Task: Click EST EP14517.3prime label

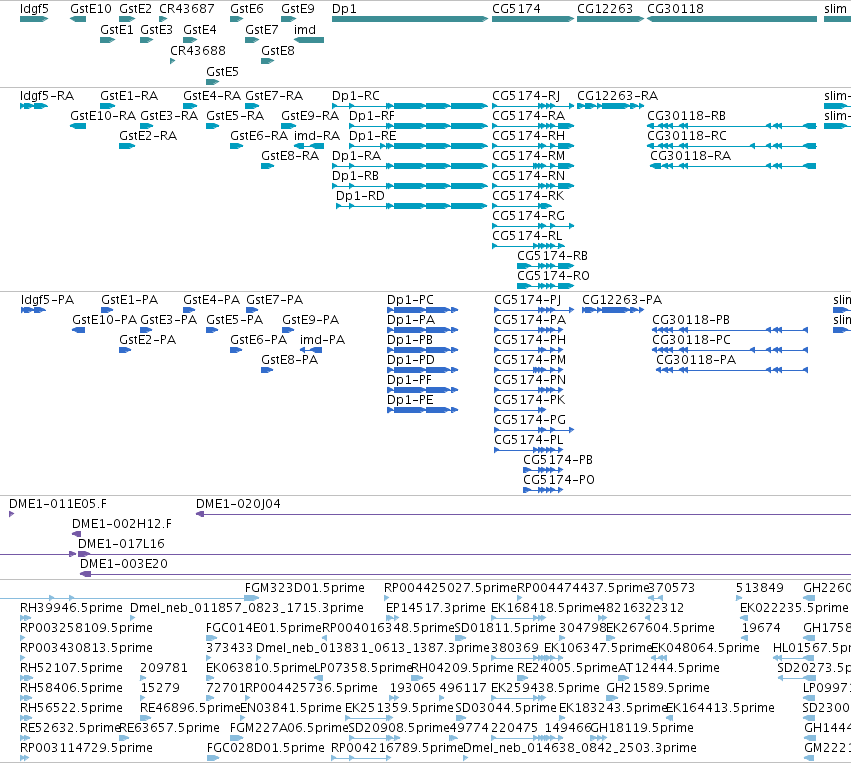Action: click(x=435, y=608)
